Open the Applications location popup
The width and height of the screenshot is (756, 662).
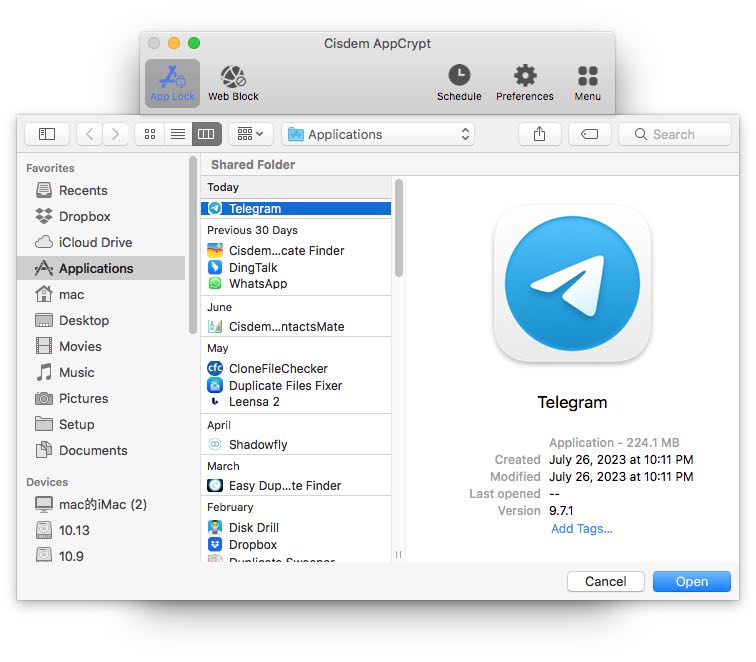coord(378,134)
